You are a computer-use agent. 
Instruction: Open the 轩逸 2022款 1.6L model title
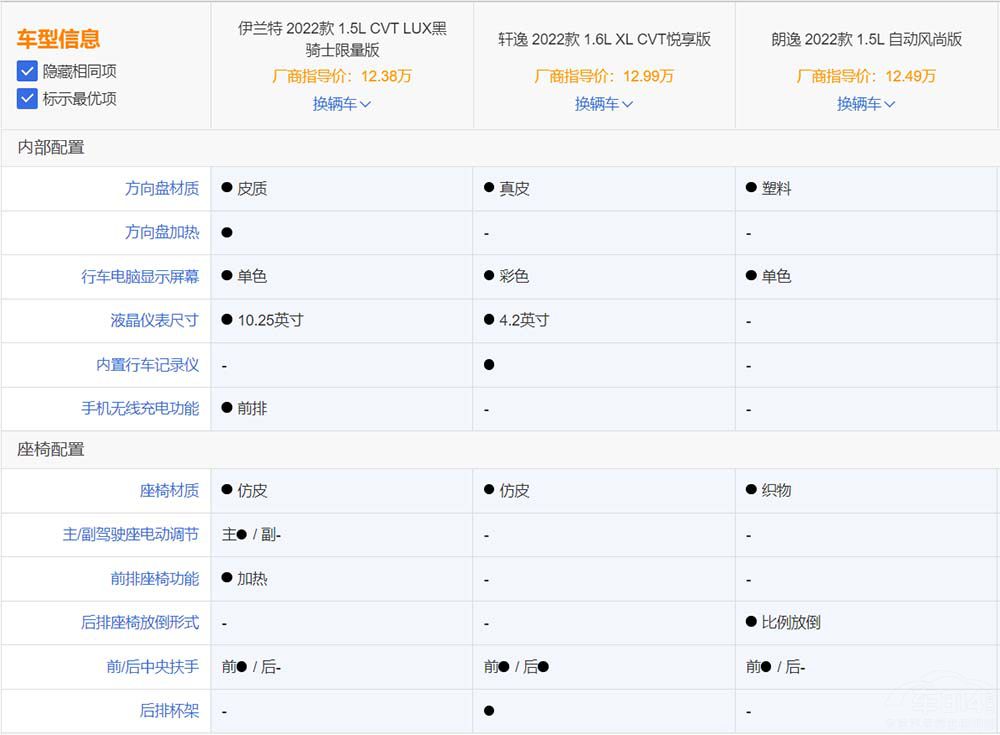[x=604, y=39]
